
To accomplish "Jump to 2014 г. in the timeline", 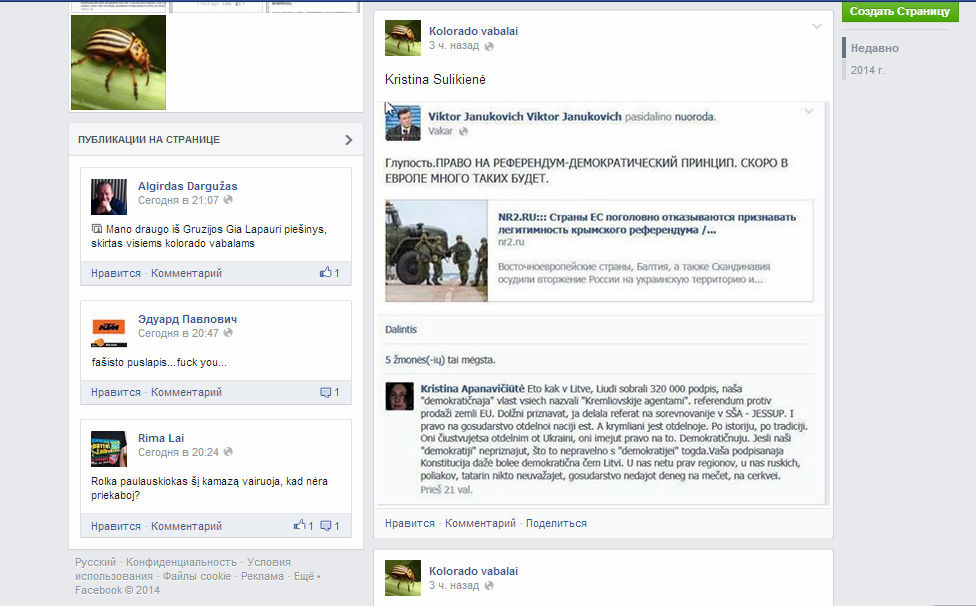I will [868, 70].
